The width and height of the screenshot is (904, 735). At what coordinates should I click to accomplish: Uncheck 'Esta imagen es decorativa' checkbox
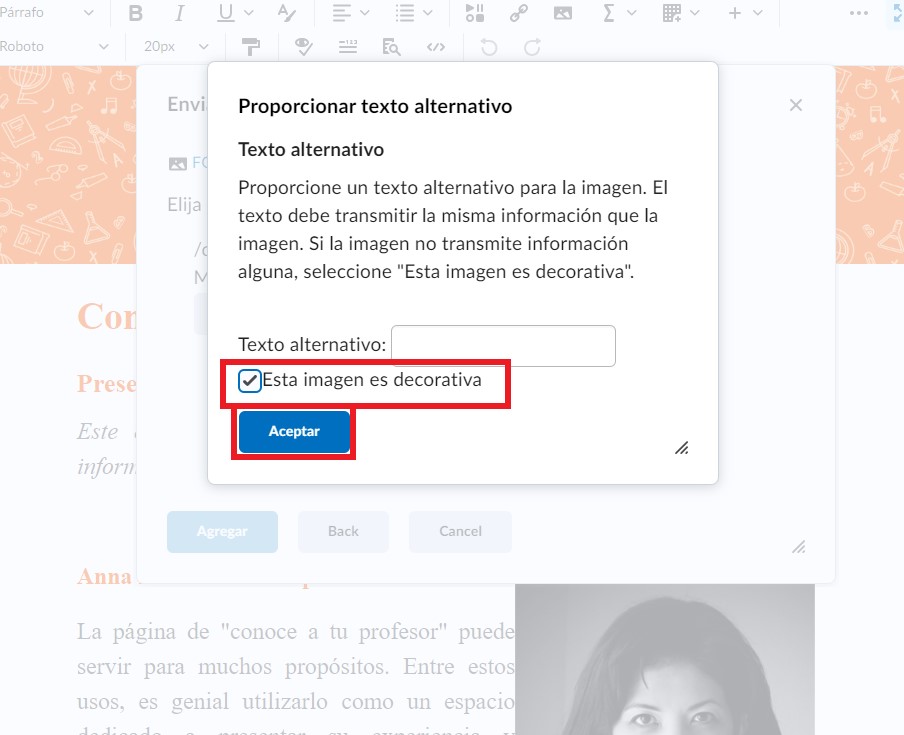pyautogui.click(x=250, y=381)
